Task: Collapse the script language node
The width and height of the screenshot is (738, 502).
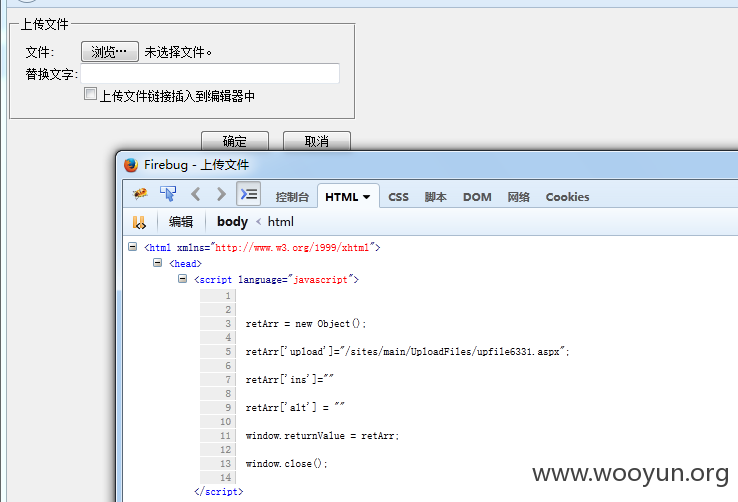Action: click(182, 279)
